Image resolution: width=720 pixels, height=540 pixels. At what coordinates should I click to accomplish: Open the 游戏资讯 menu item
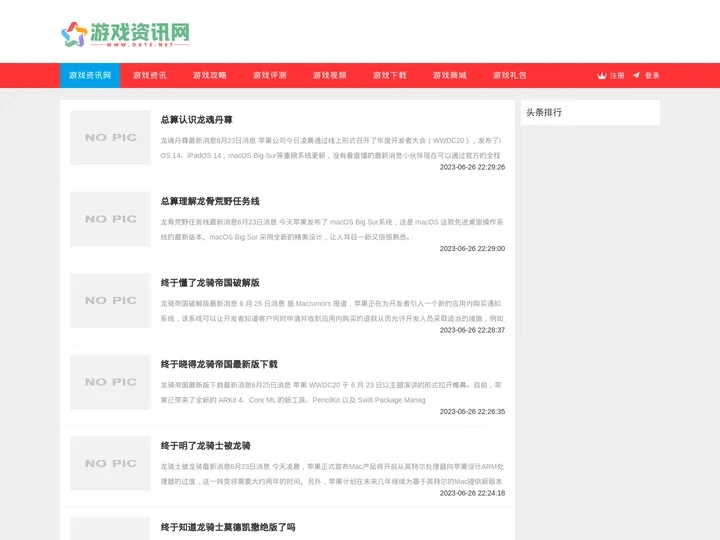tap(150, 75)
